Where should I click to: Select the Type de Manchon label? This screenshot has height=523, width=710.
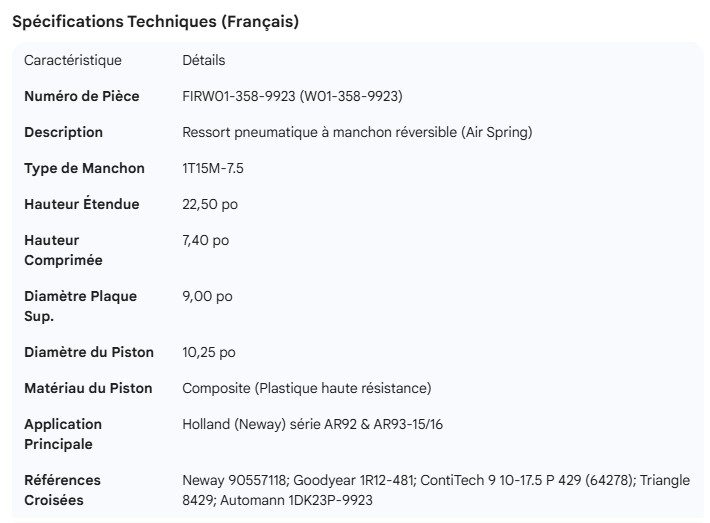[x=84, y=168]
